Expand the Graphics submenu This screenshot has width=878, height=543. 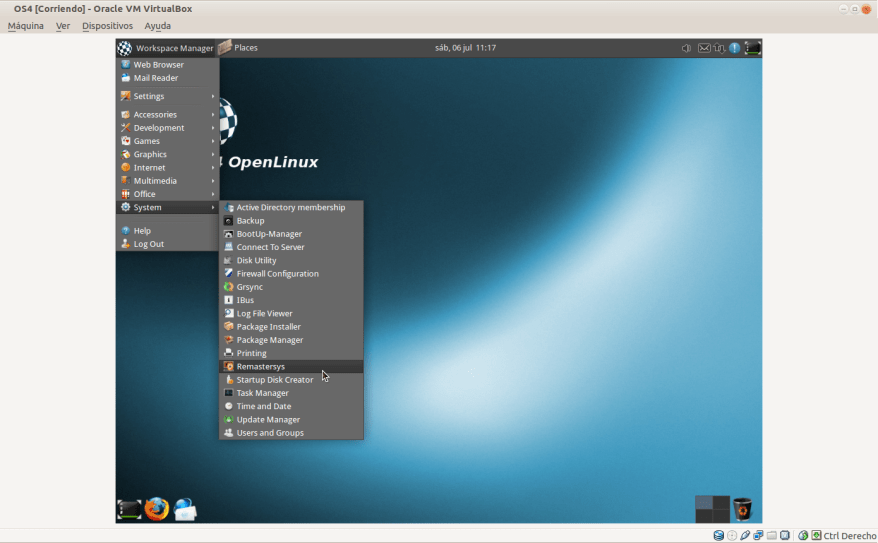coord(167,155)
